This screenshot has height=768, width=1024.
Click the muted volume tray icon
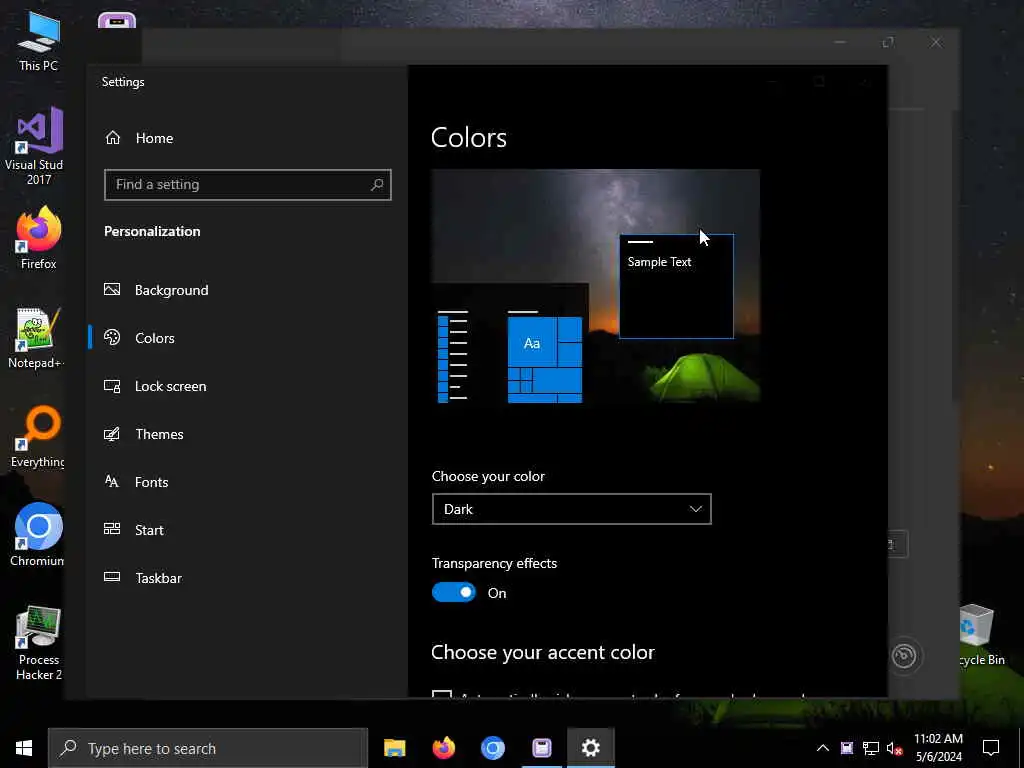pos(895,748)
